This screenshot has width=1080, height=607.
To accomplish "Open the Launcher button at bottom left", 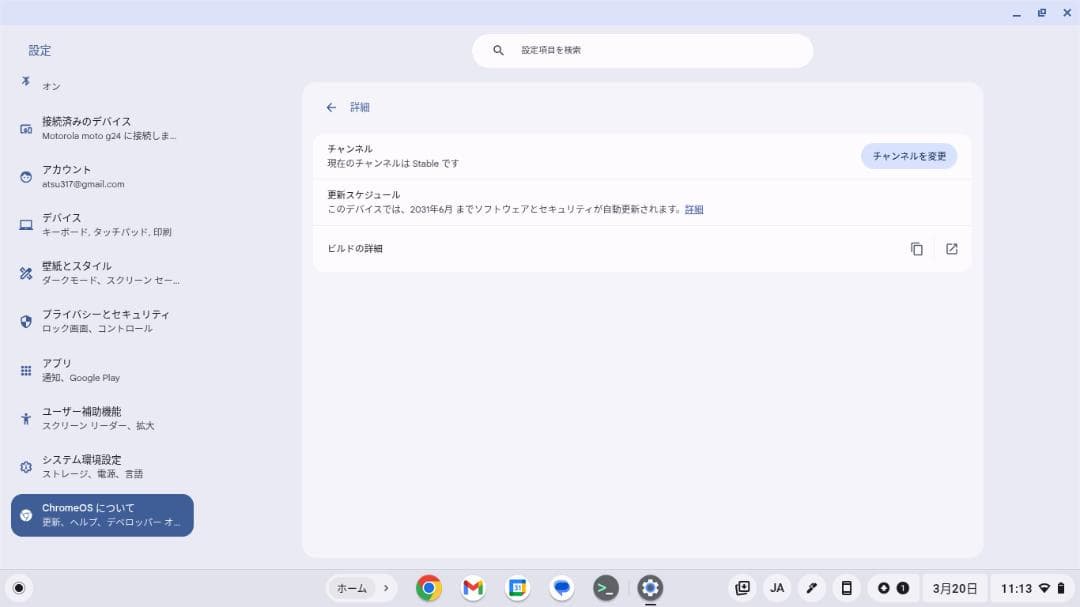I will pos(19,588).
